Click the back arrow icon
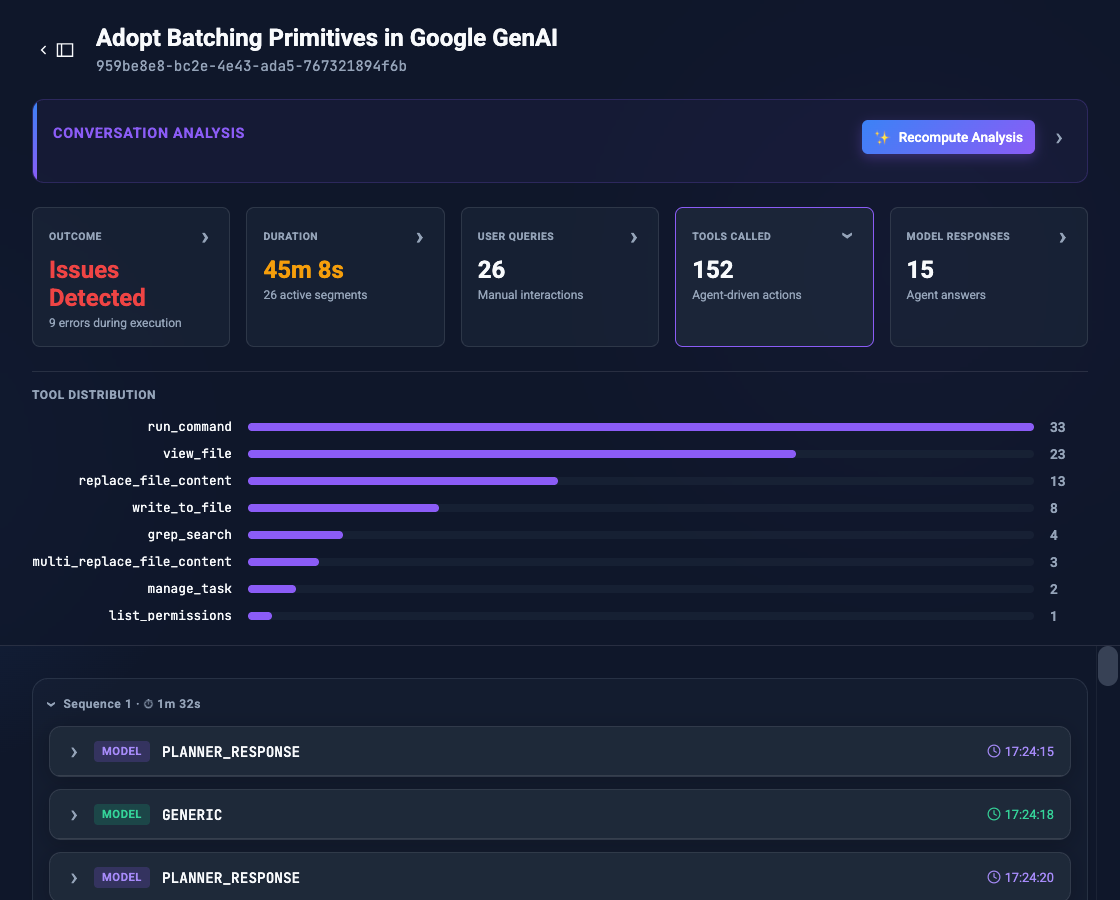 coord(44,50)
